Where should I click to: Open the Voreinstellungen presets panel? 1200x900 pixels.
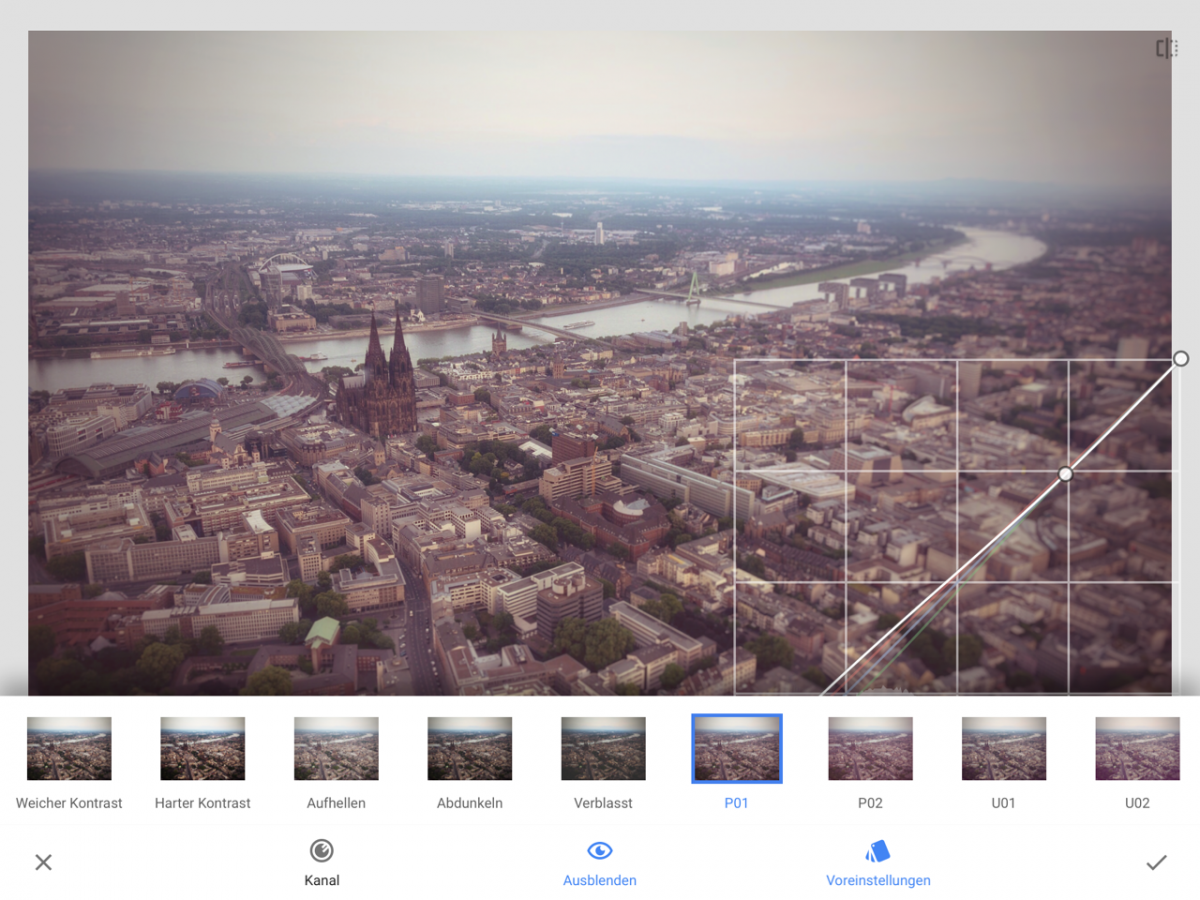coord(878,863)
